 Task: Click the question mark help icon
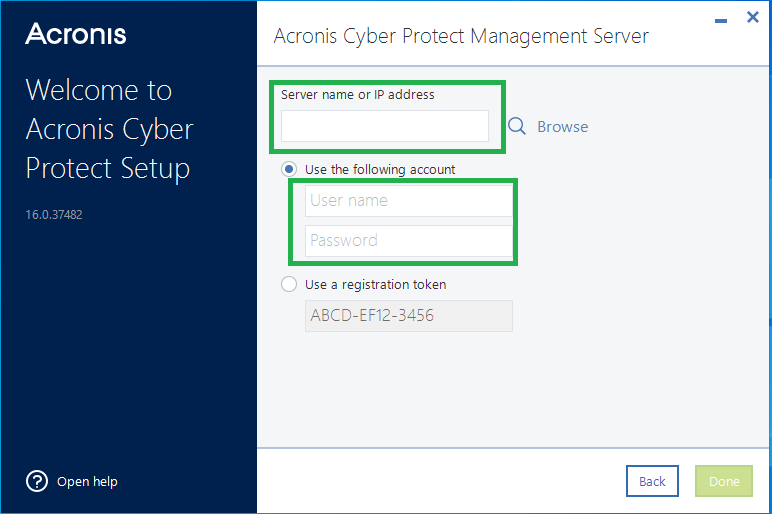coord(37,481)
